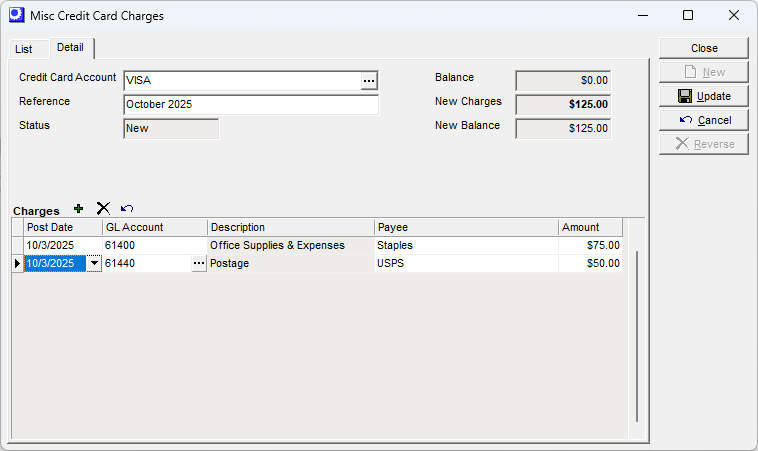Click the Postage description cell
758x451 pixels.
[291, 263]
